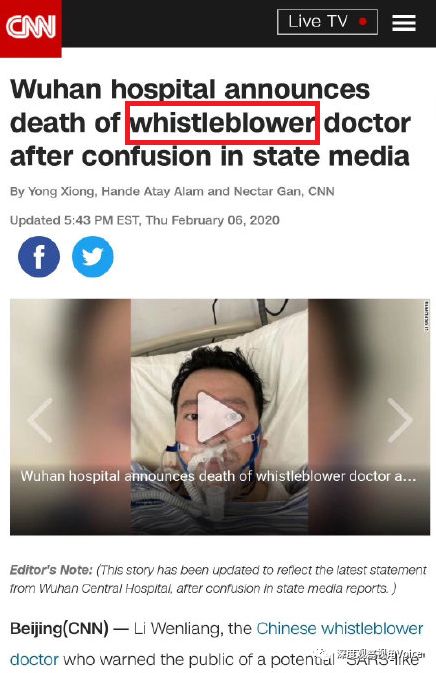Click the red live indicator dot
Screen dimensions: 436x673
363,21
